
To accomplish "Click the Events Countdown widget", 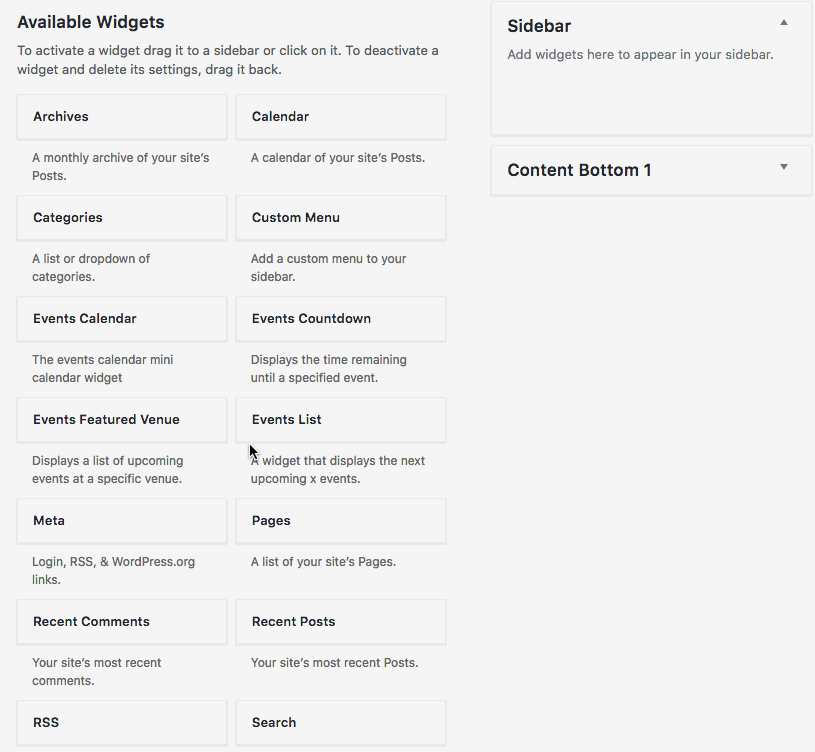I will pyautogui.click(x=340, y=318).
